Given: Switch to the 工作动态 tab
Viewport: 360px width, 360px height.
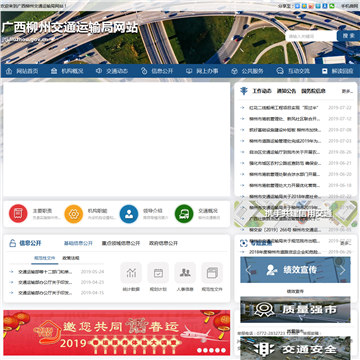Looking at the screenshot, I should coord(262,91).
